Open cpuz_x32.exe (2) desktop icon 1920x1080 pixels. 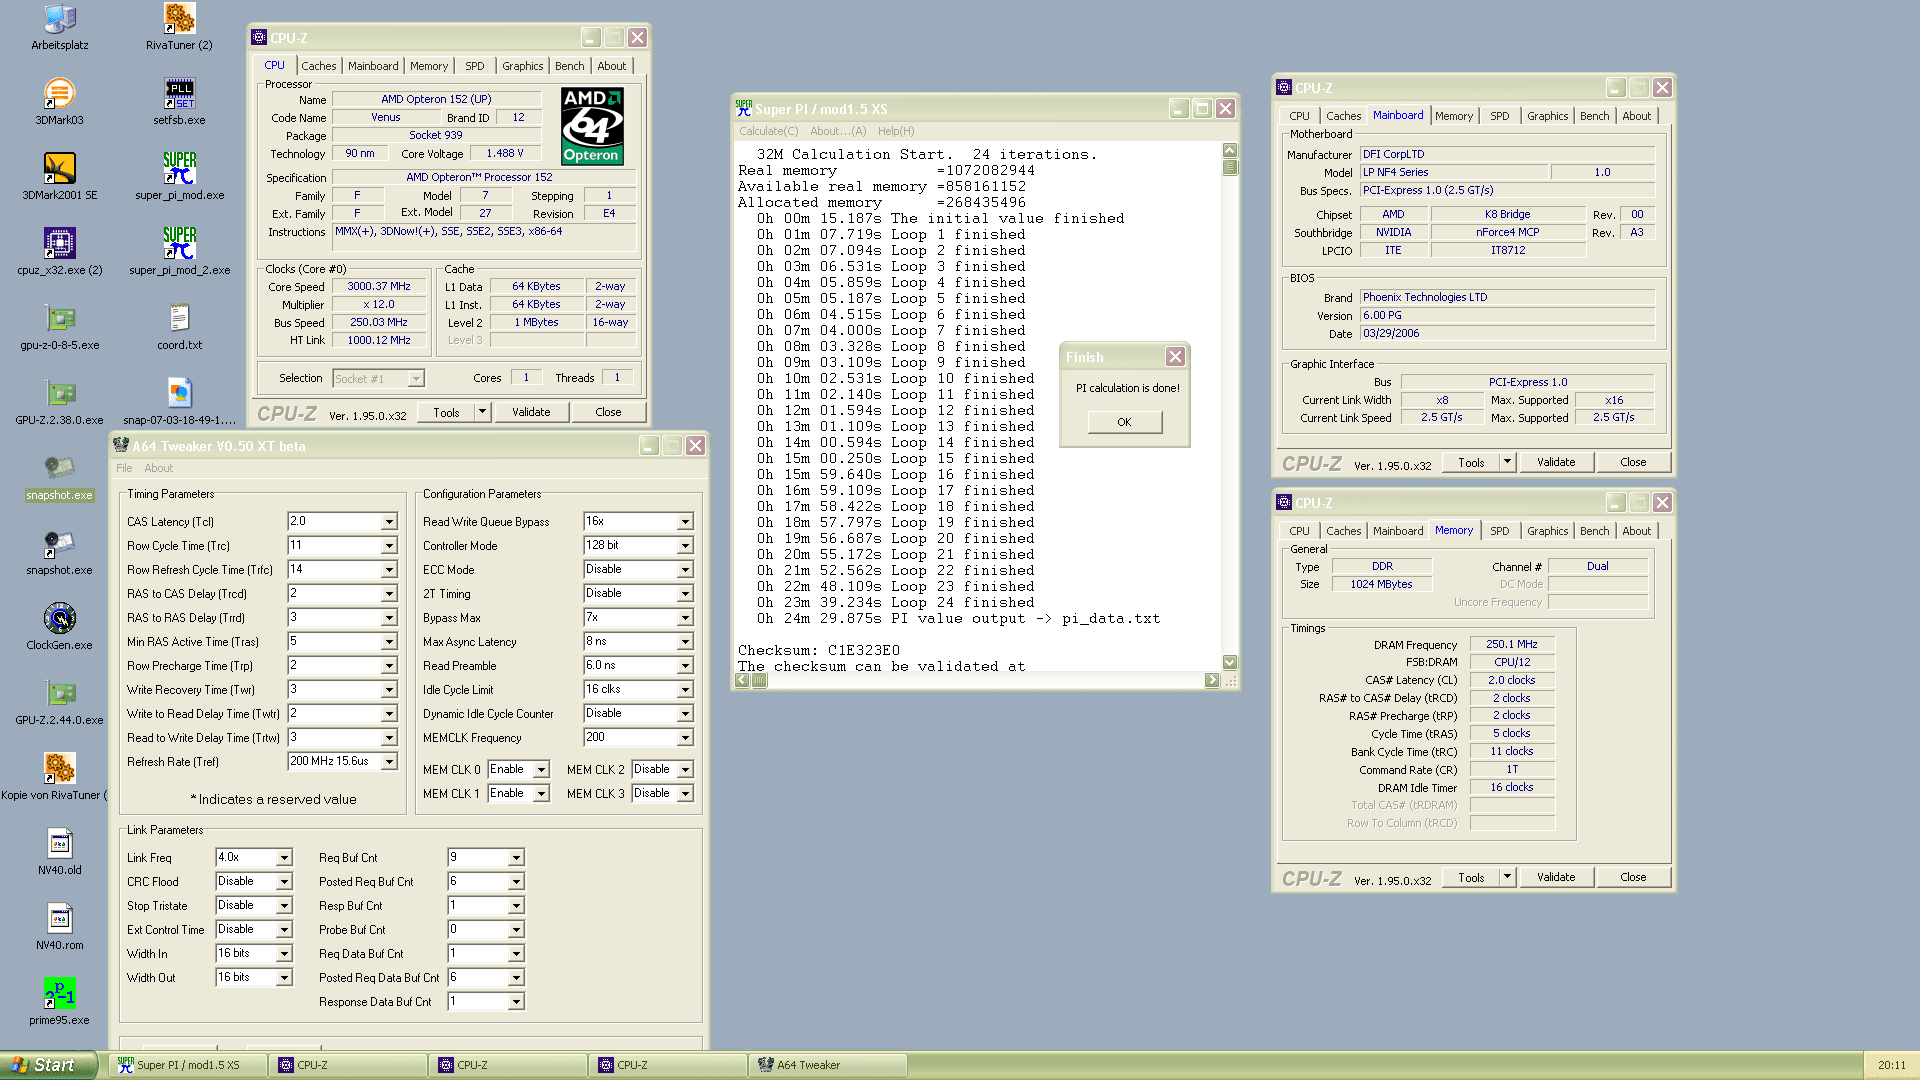click(59, 251)
